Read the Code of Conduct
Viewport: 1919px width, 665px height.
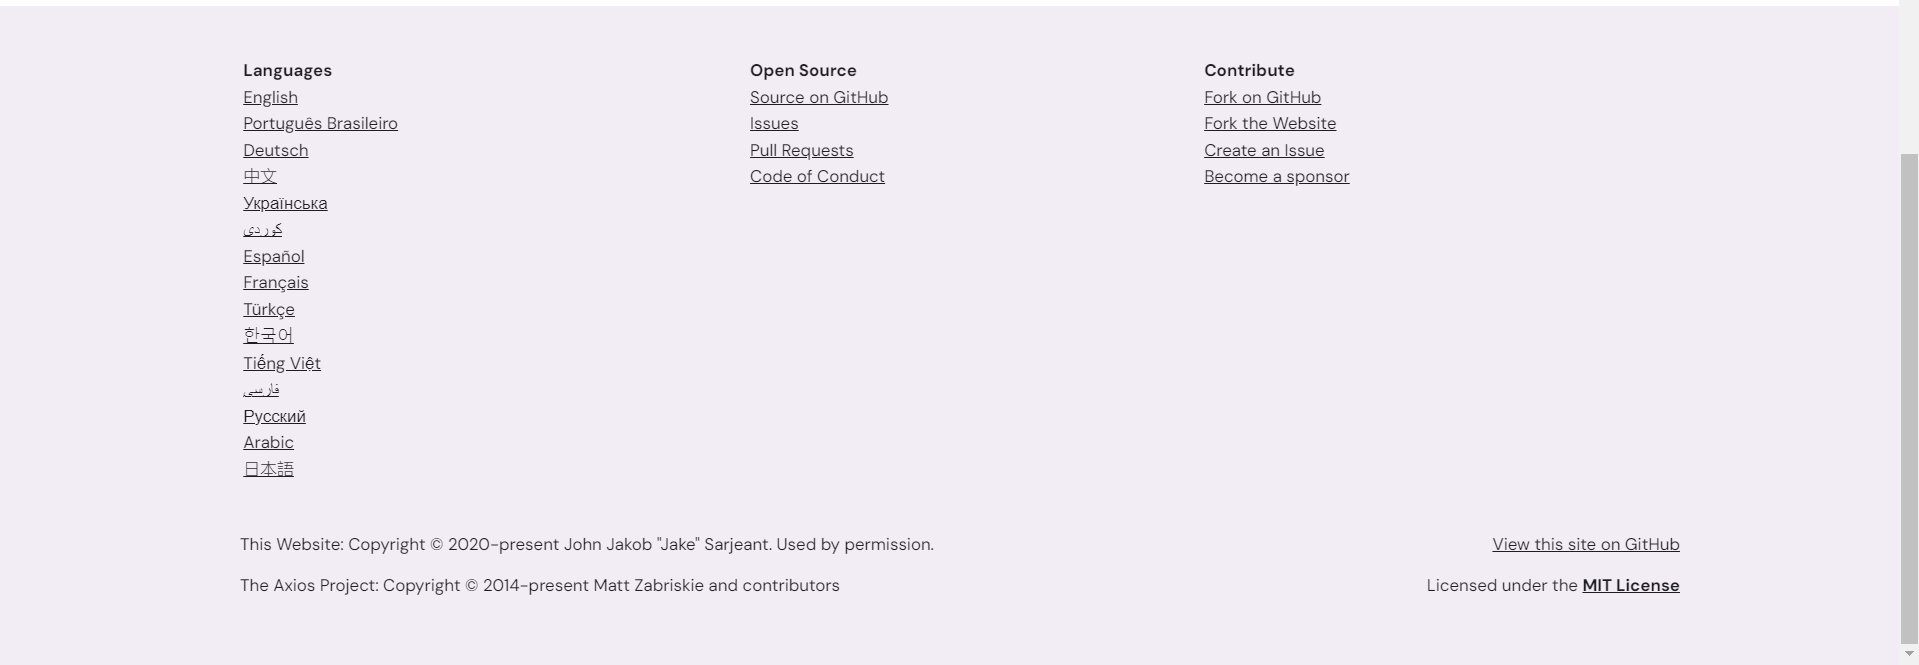[816, 176]
